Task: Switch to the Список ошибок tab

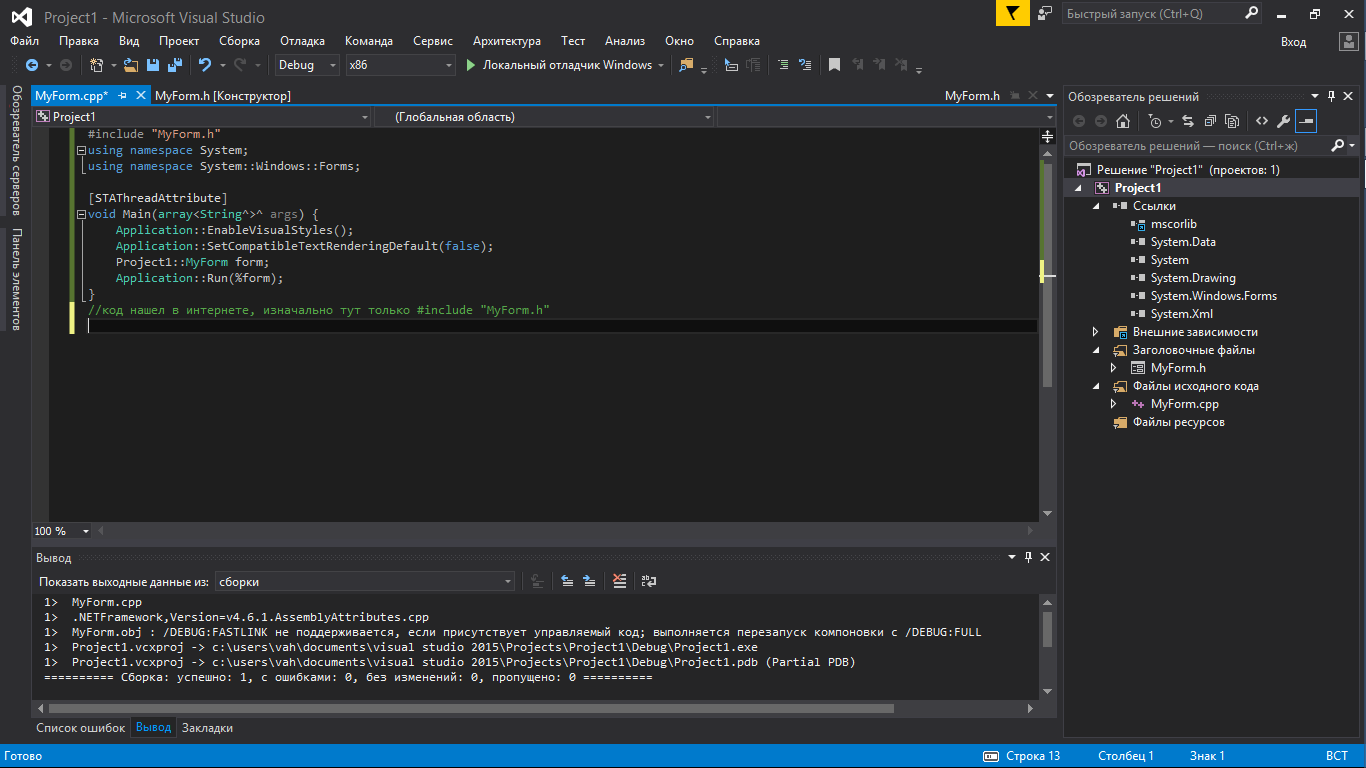Action: point(81,728)
